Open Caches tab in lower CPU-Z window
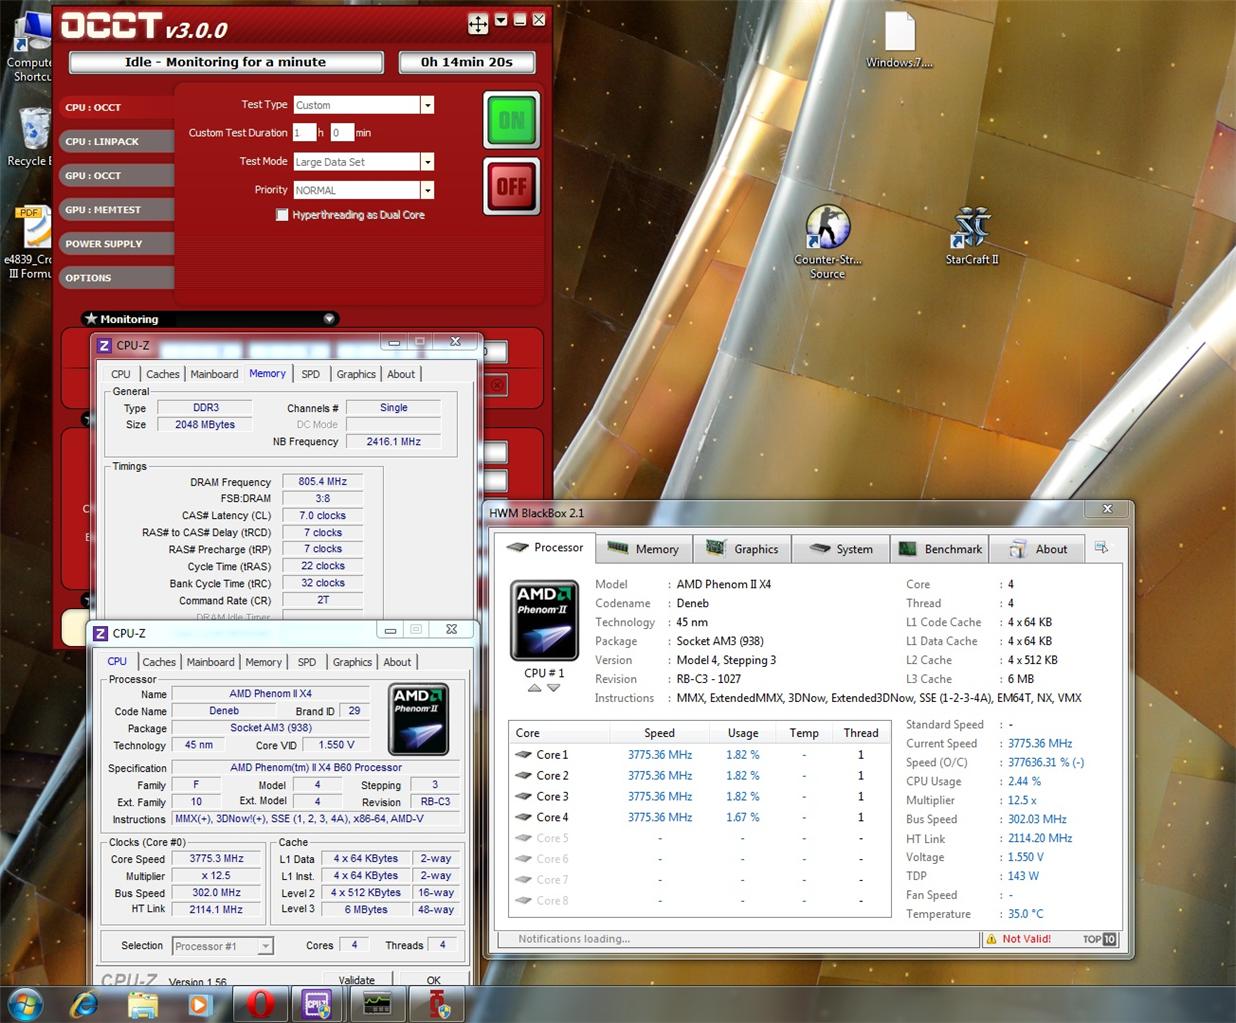Screen dimensions: 1236x1023 (159, 662)
